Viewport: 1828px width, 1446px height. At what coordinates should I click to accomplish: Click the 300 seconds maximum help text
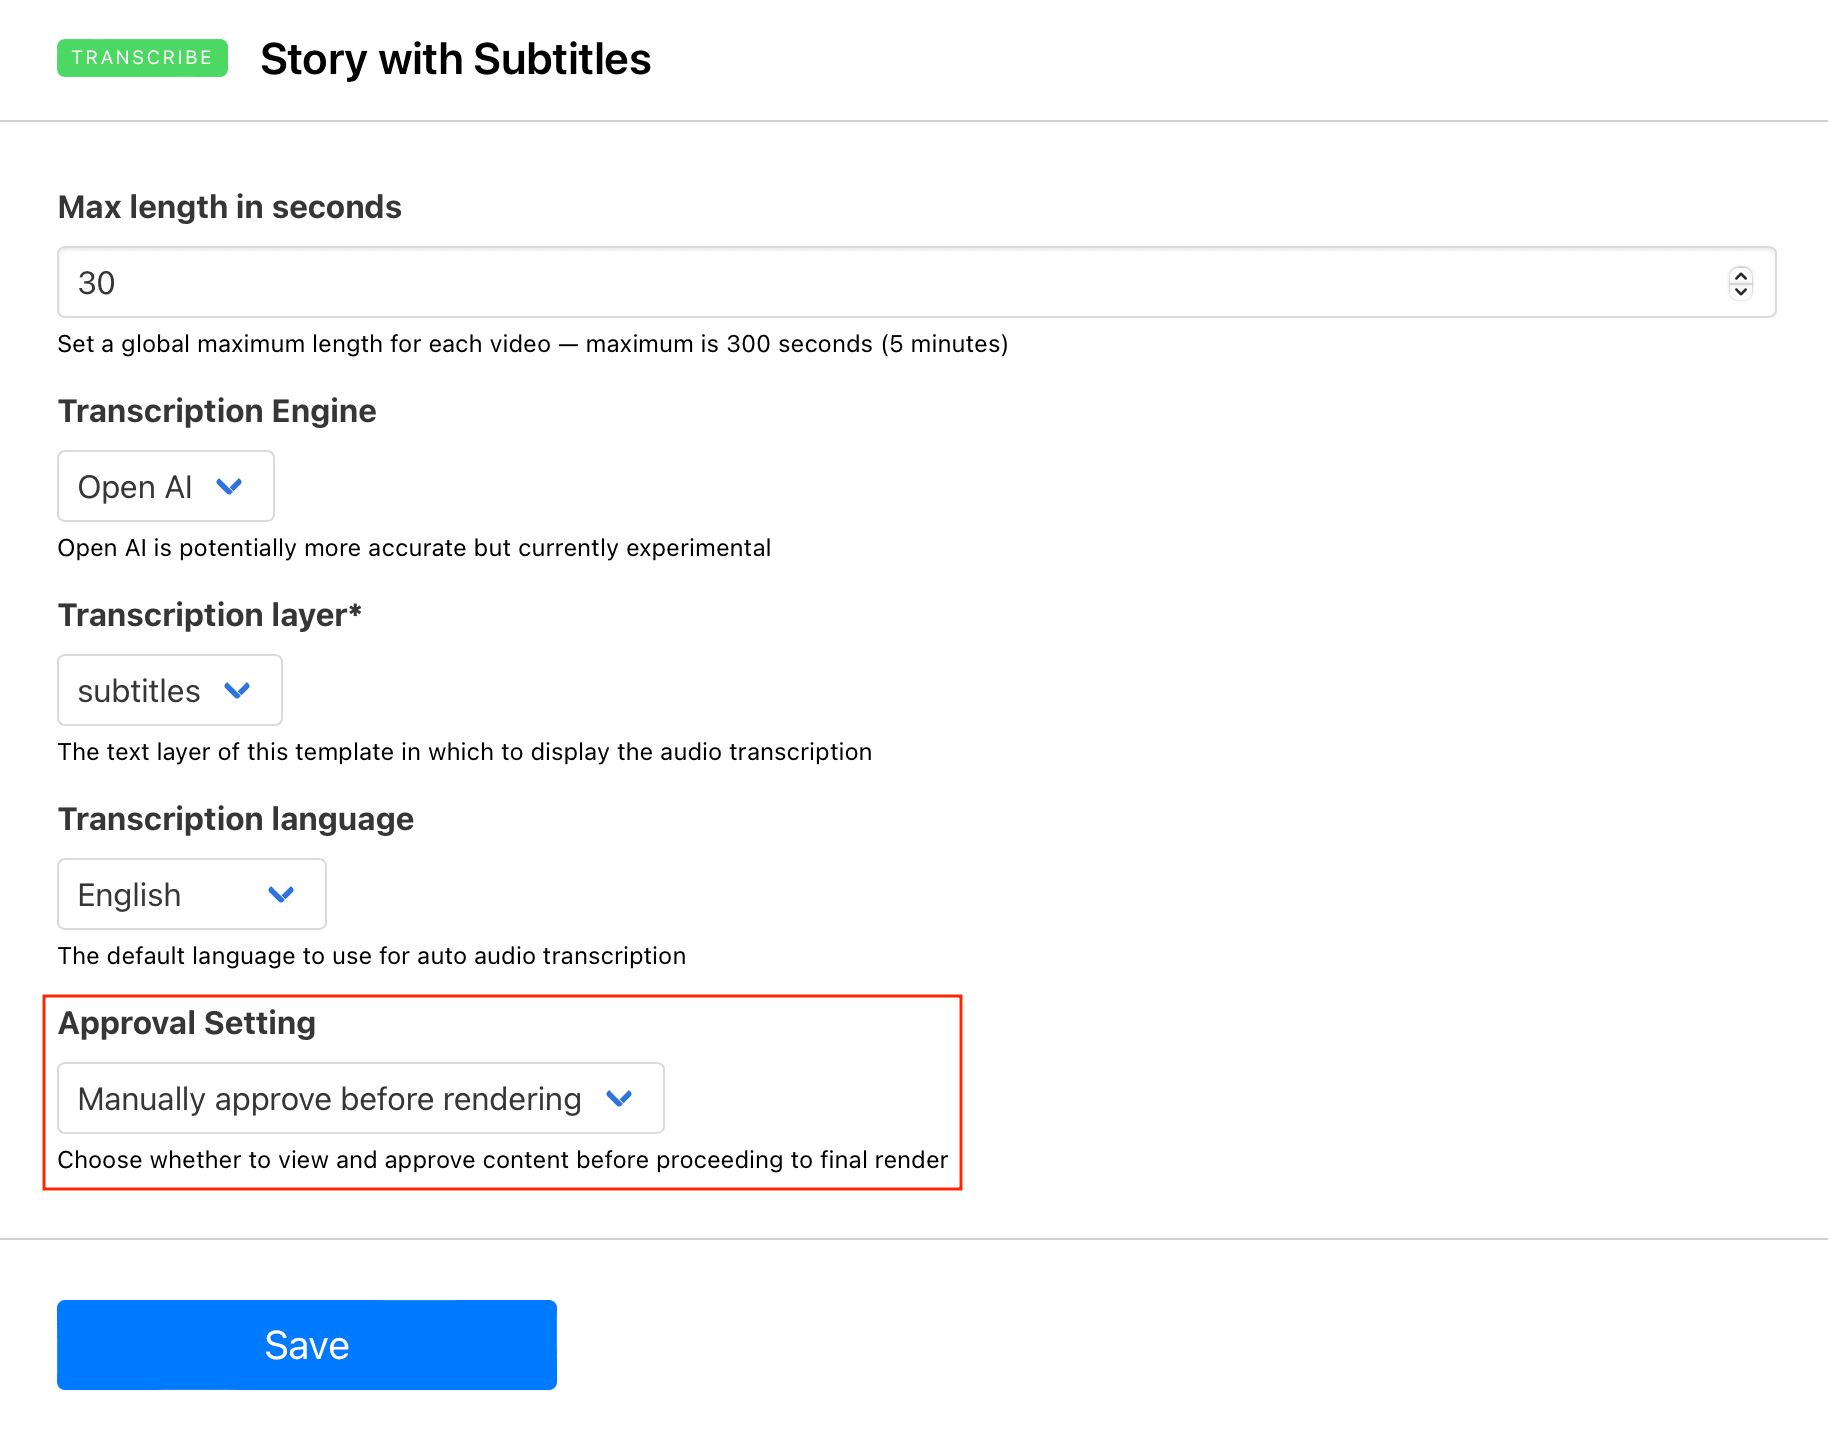coord(533,344)
